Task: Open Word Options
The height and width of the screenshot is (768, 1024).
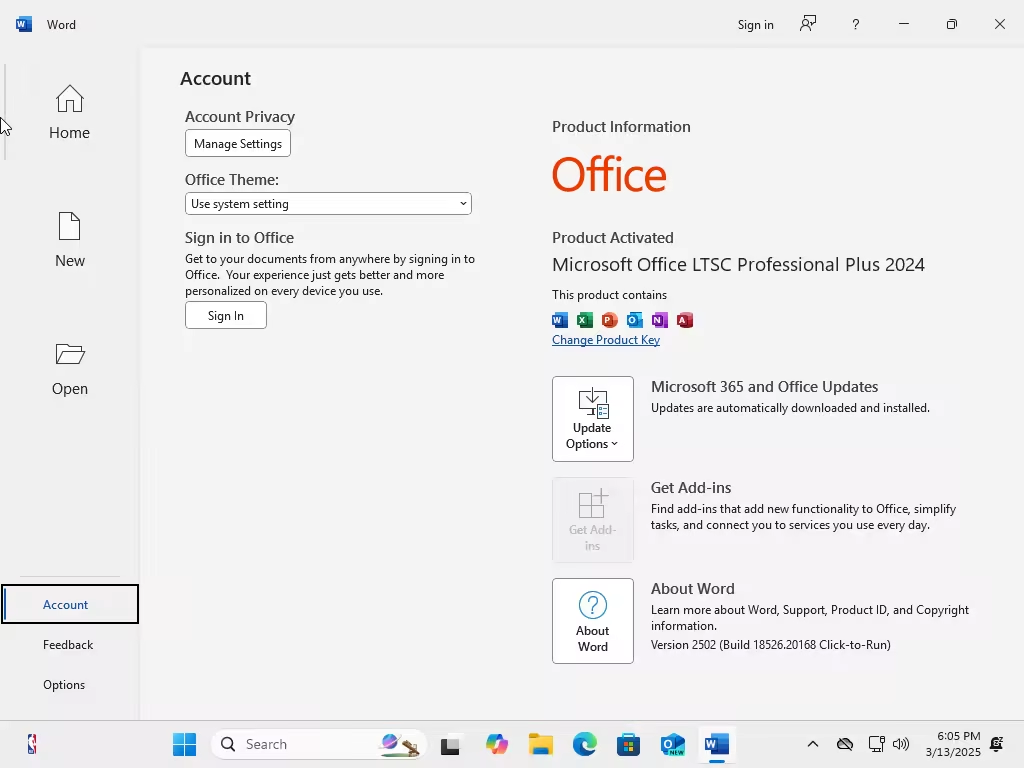Action: coord(64,684)
